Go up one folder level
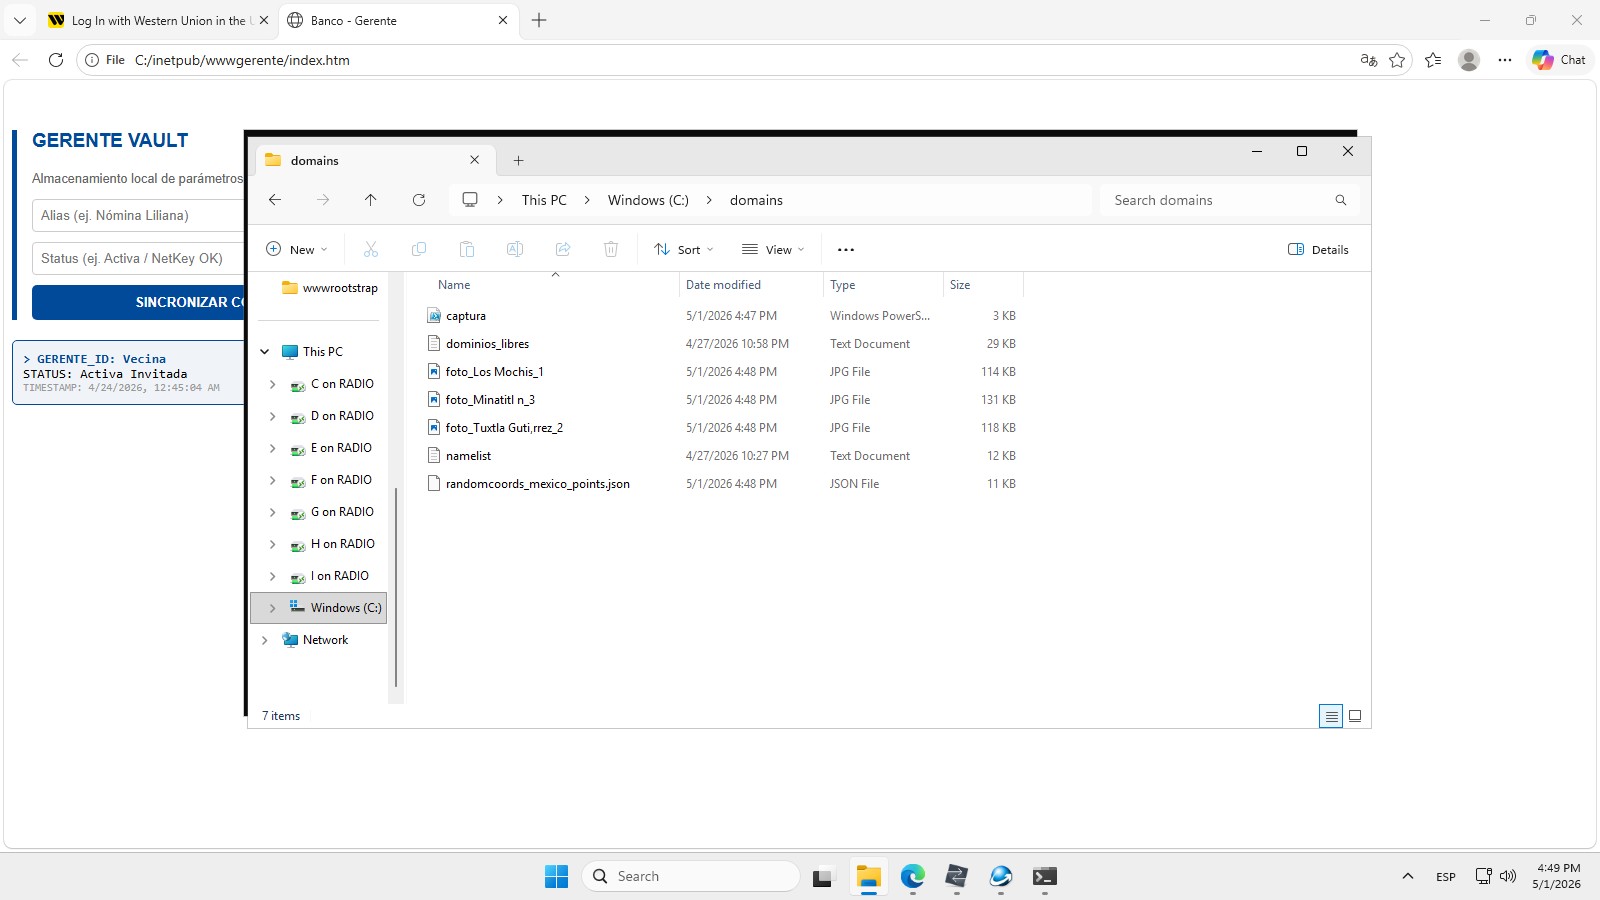The width and height of the screenshot is (1600, 900). (371, 200)
